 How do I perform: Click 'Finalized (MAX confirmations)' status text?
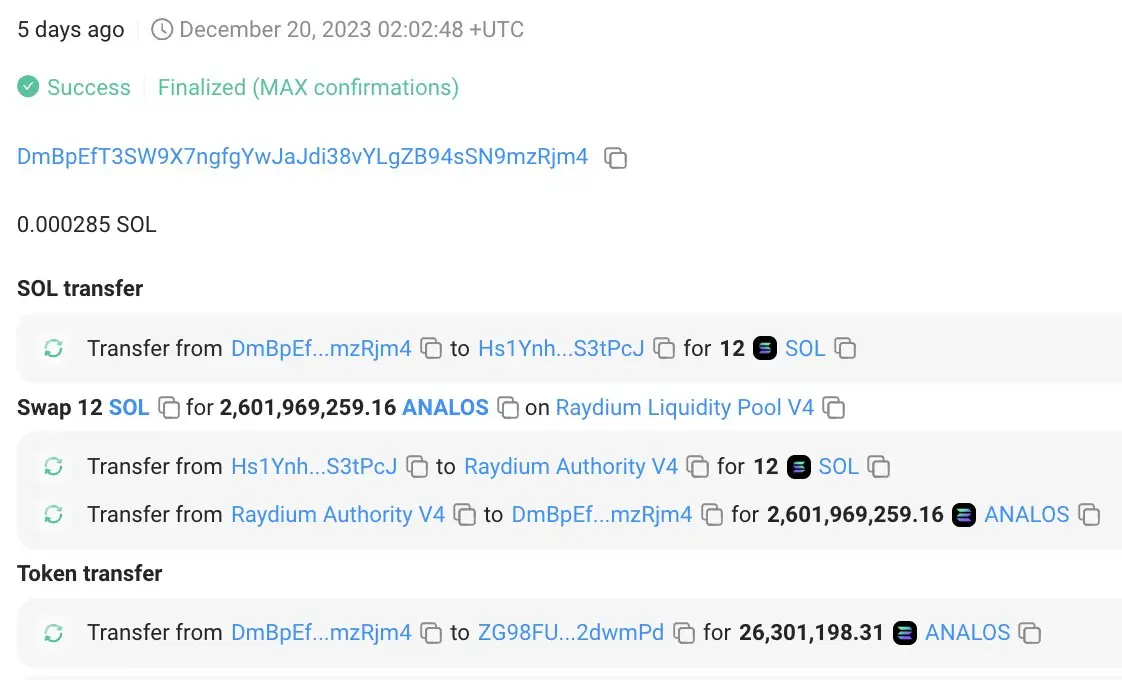(x=308, y=87)
